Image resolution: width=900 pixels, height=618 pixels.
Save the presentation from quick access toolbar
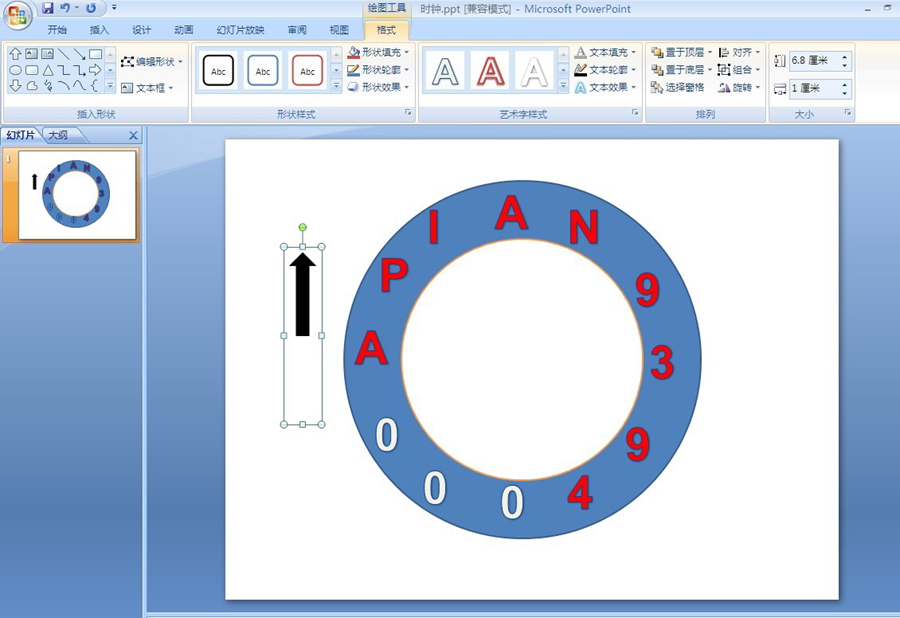click(x=48, y=8)
